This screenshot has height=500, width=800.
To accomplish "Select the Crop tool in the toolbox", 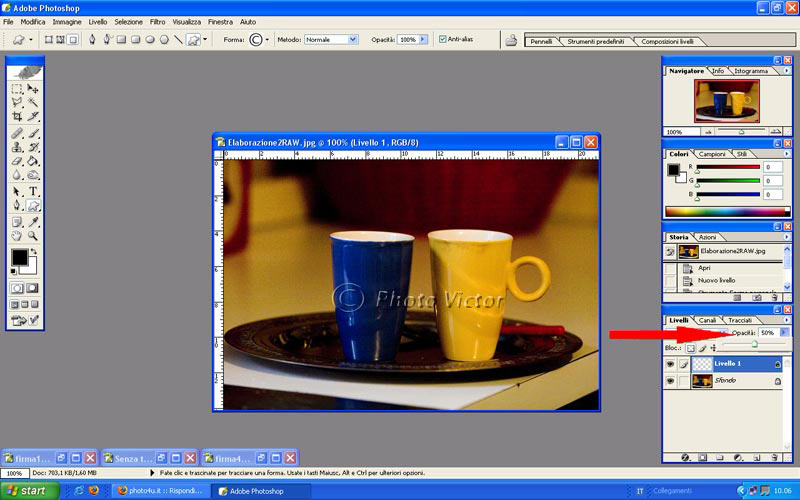I will [x=17, y=116].
